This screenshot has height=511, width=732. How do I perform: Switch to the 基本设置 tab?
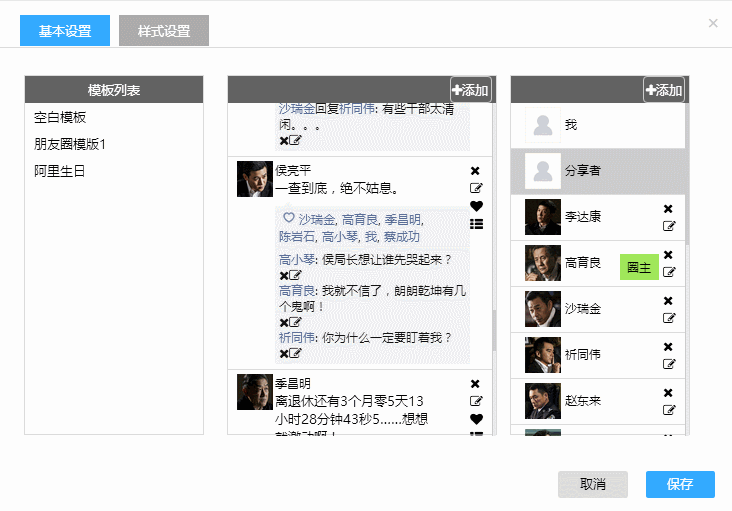point(65,31)
